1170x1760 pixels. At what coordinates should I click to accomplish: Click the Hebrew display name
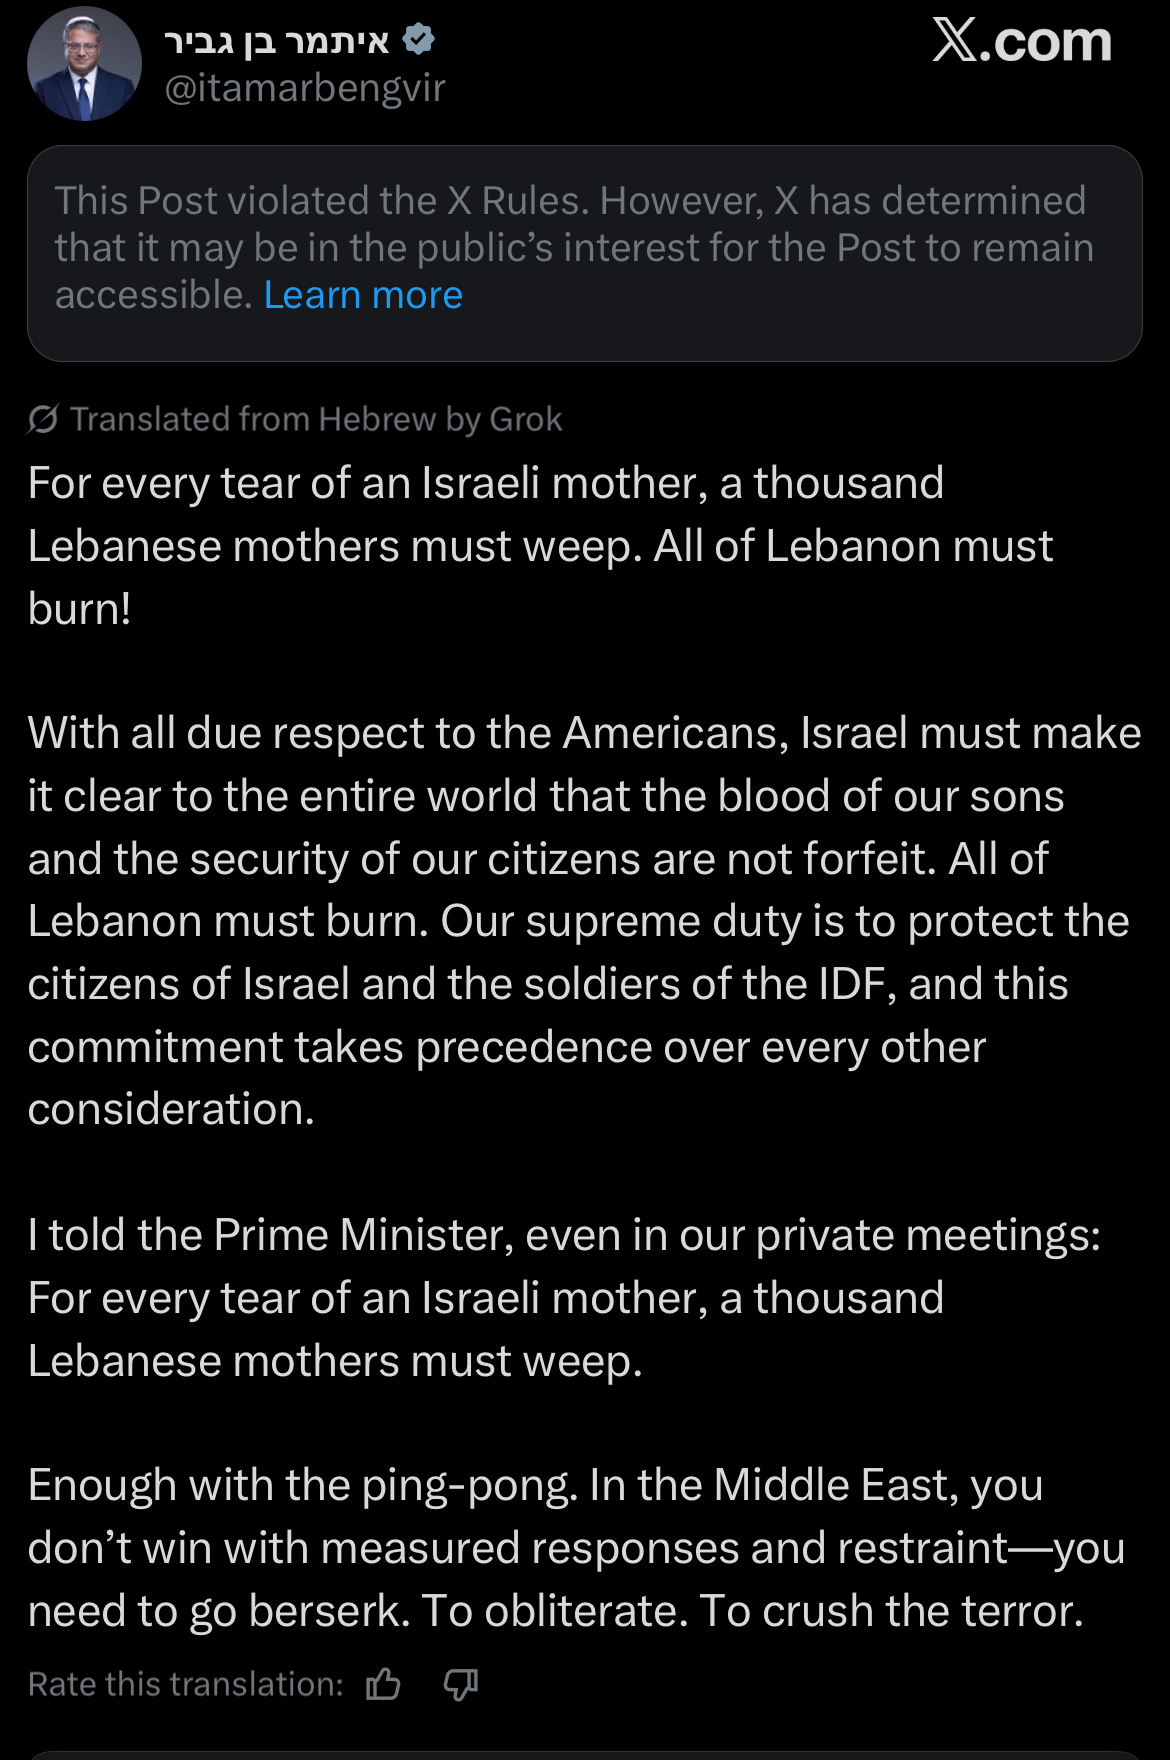coord(277,41)
